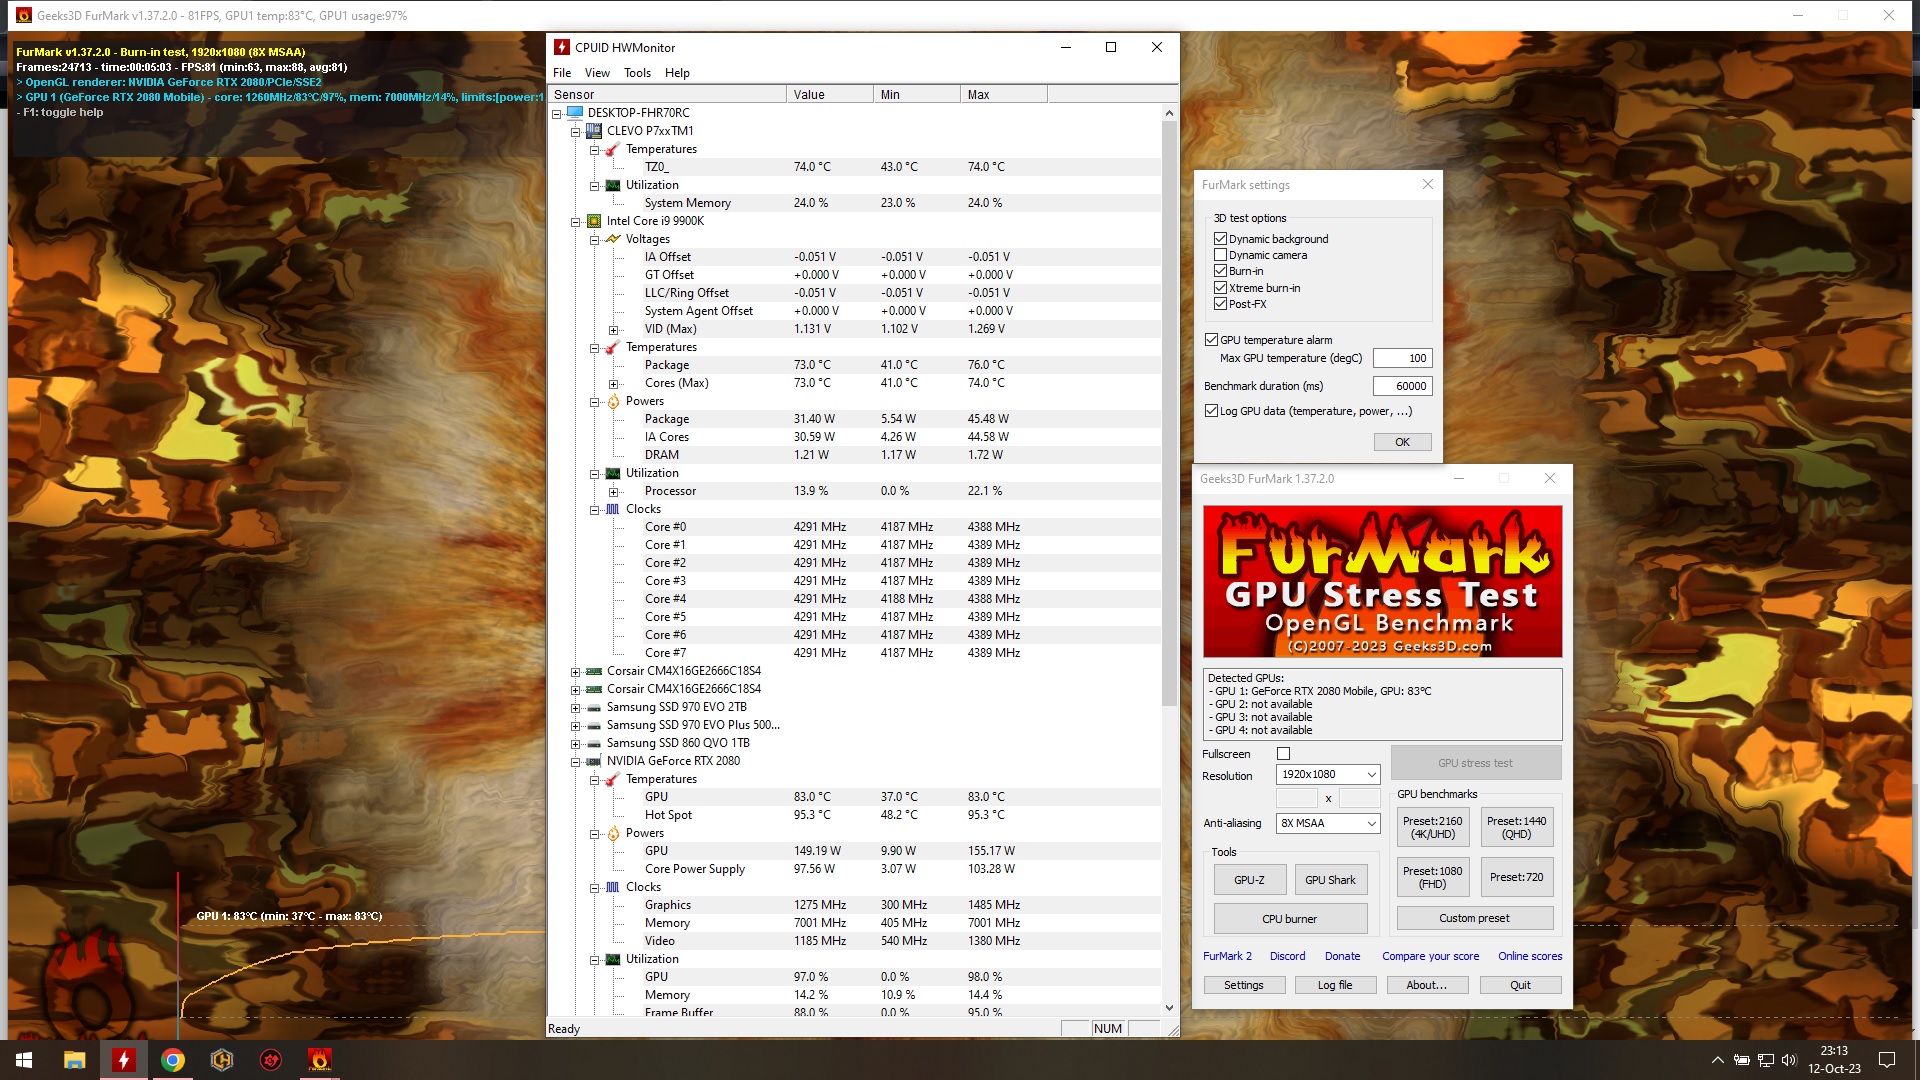Expand the VID (Max) row

[x=613, y=329]
